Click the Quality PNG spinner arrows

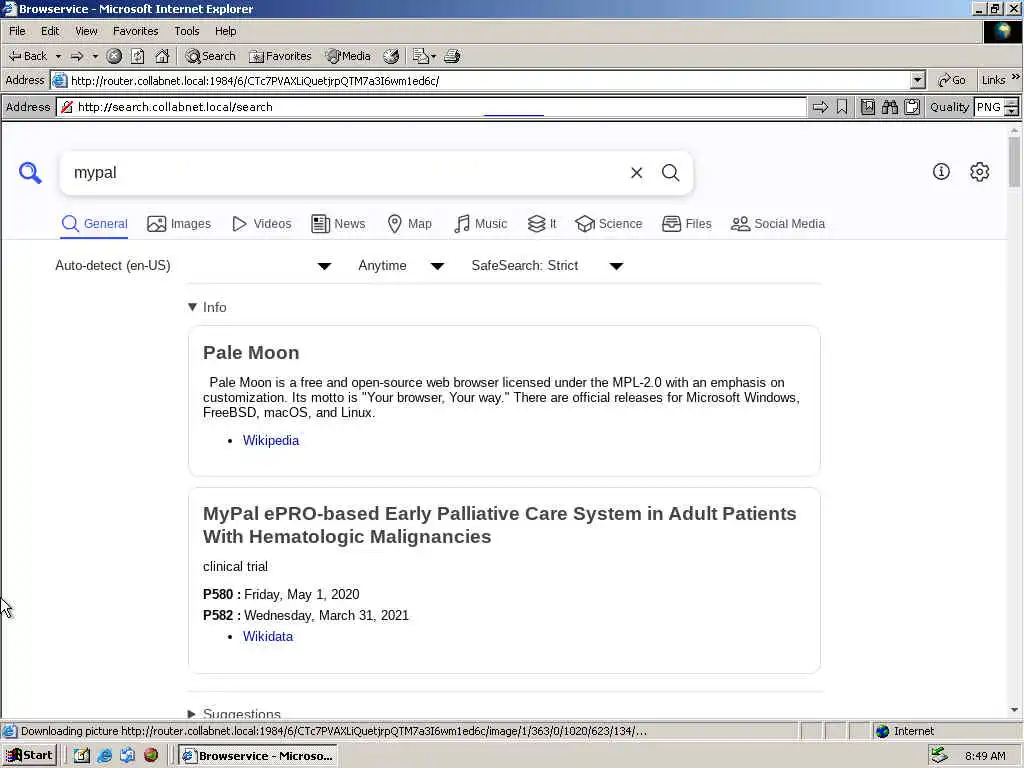point(1012,107)
